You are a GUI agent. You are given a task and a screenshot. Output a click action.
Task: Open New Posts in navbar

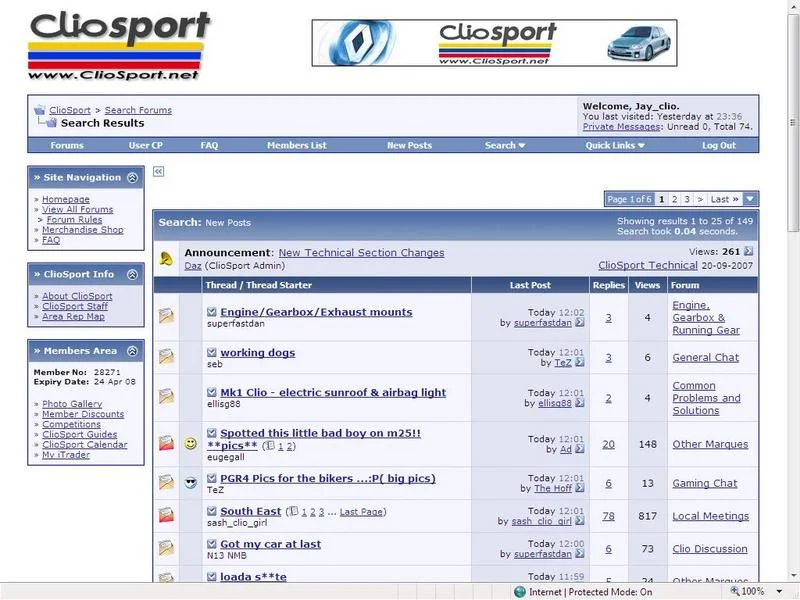(x=409, y=145)
